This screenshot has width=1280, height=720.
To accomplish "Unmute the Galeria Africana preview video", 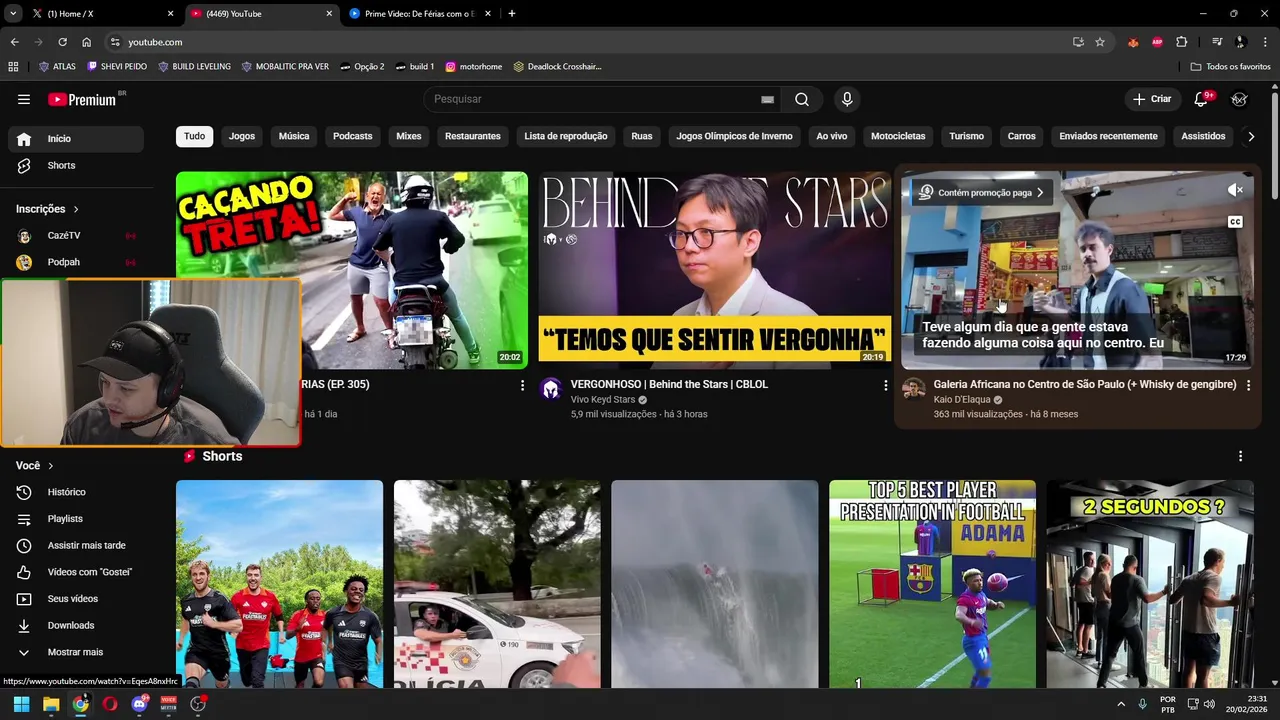I will 1236,190.
